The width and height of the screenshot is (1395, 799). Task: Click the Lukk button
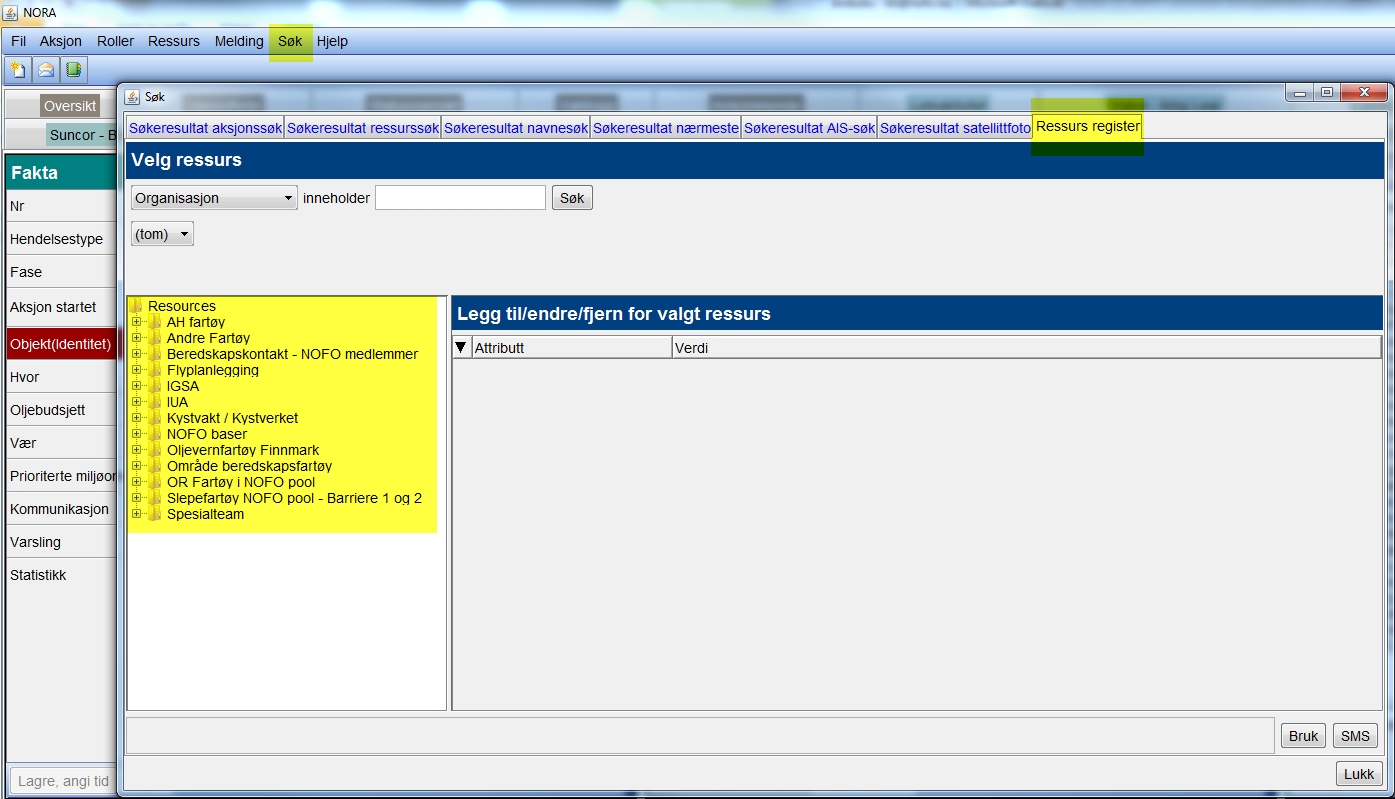point(1359,774)
